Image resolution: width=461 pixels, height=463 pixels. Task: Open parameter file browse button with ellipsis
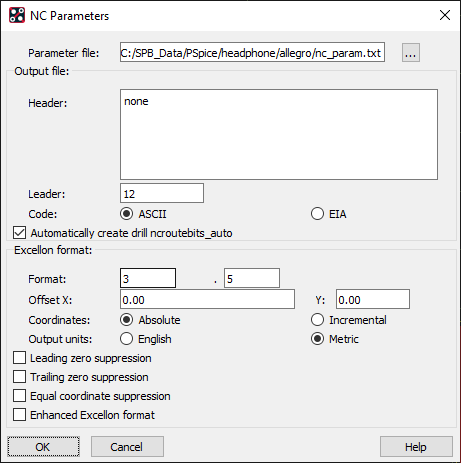(410, 53)
